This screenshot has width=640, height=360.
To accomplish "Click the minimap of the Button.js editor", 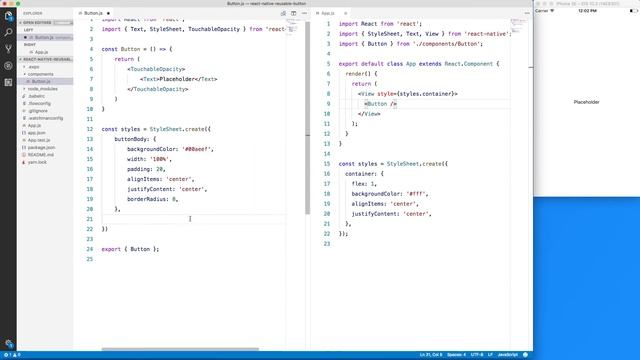I will click(293, 28).
